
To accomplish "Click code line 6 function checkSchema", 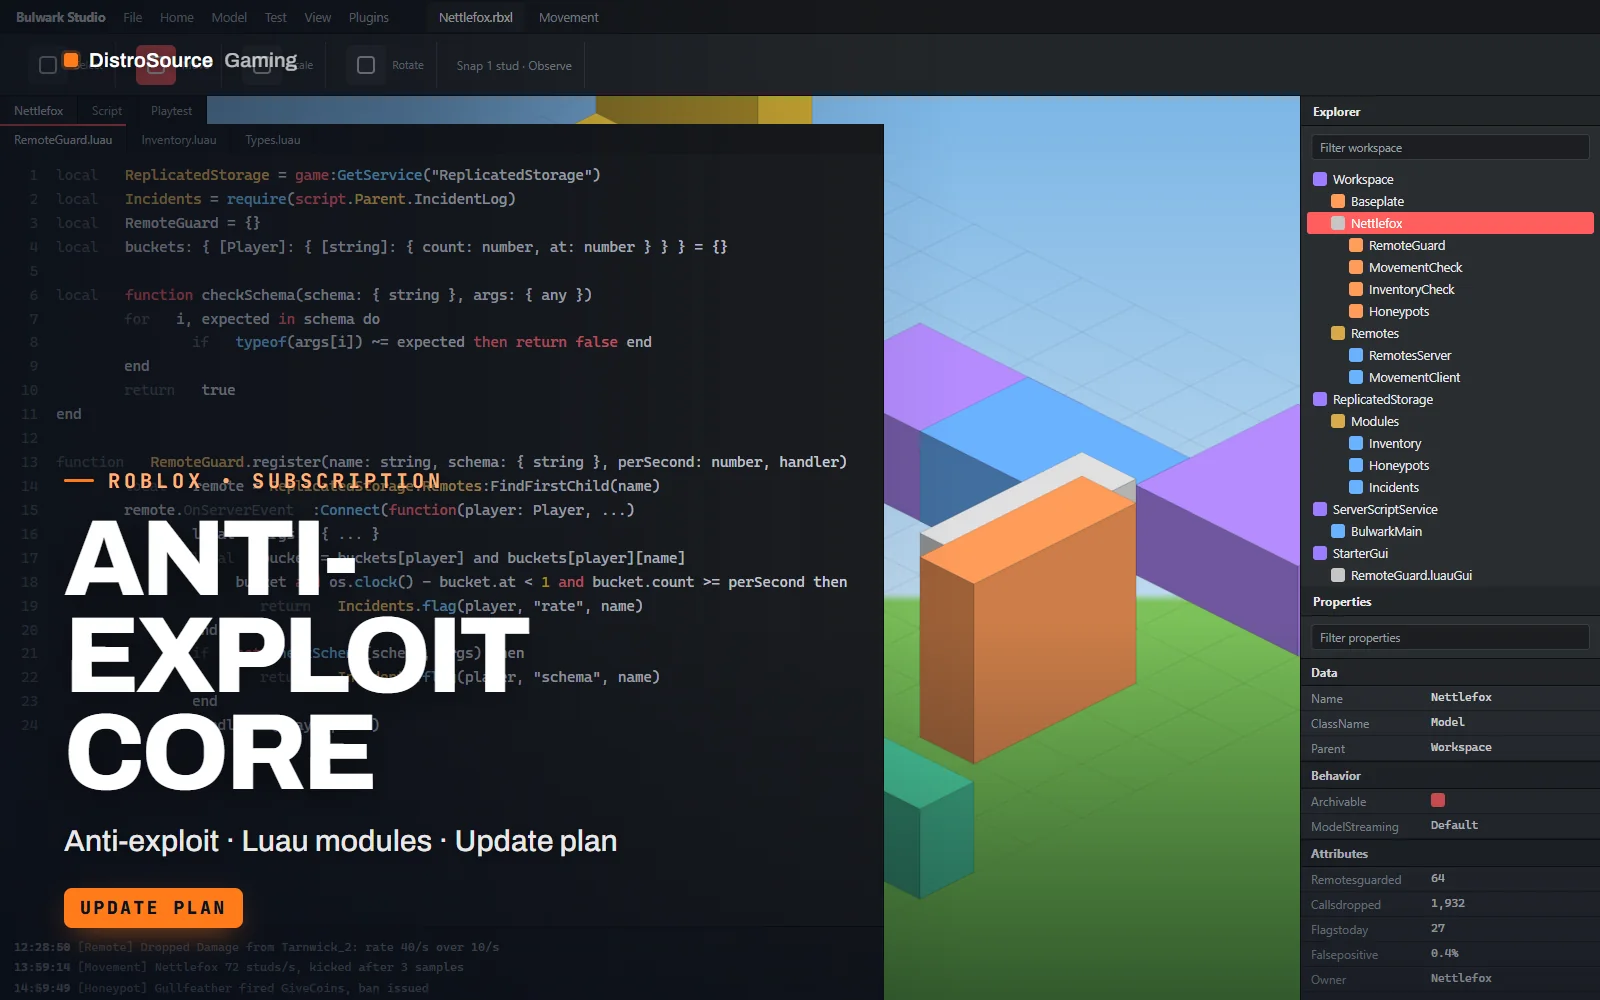I will pyautogui.click(x=324, y=295).
